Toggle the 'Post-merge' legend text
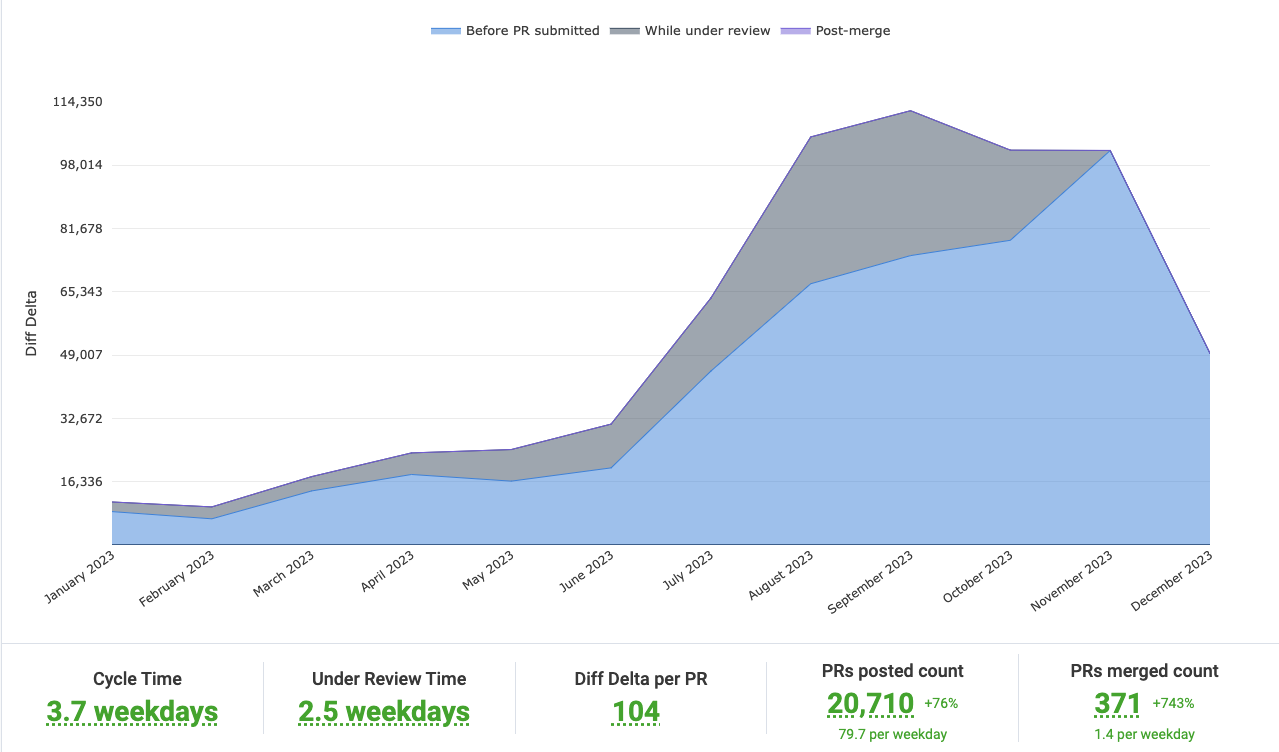Screen dimensions: 1279x752 (x=853, y=31)
